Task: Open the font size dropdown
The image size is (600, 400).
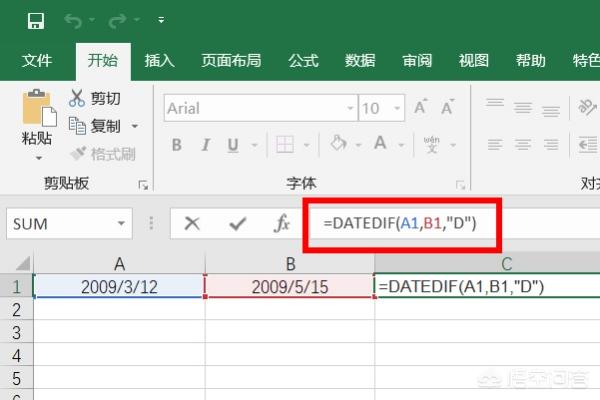Action: click(x=397, y=109)
